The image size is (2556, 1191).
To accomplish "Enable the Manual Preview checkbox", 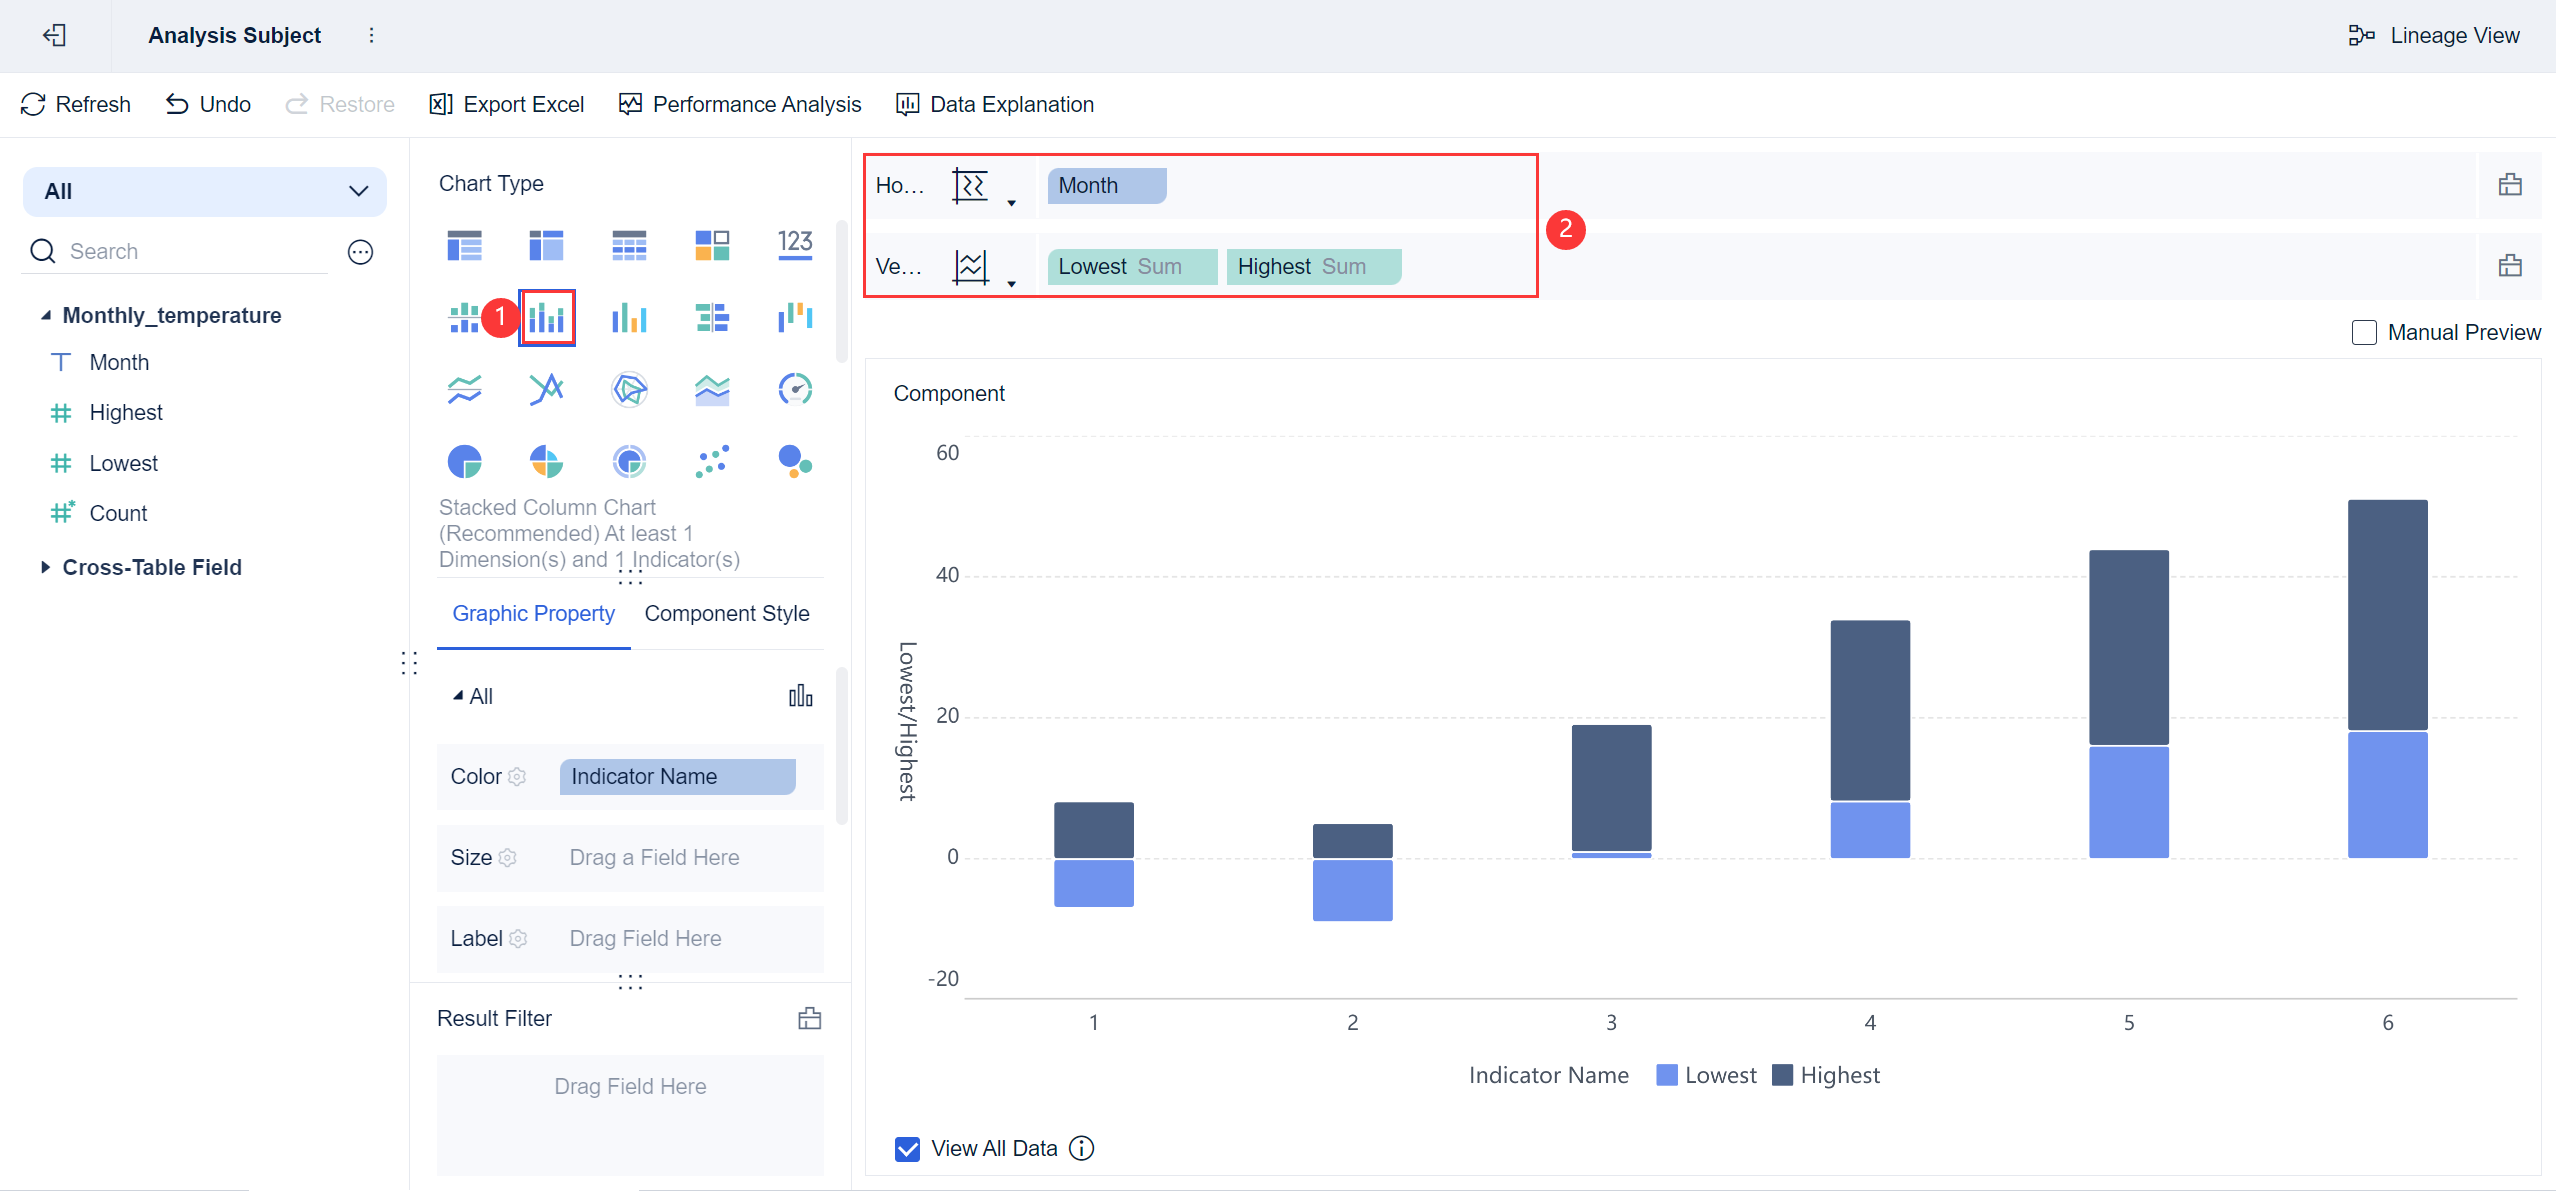I will pos(2364,333).
